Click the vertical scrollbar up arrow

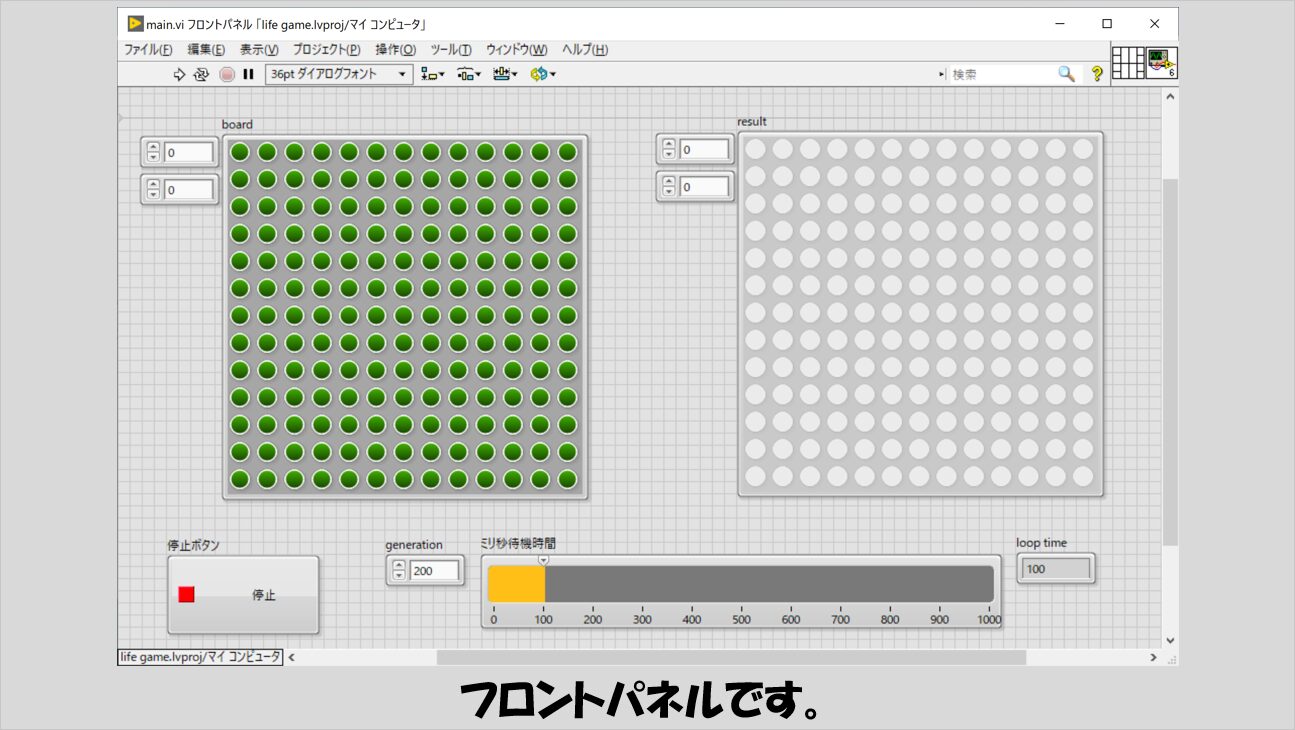click(1170, 96)
